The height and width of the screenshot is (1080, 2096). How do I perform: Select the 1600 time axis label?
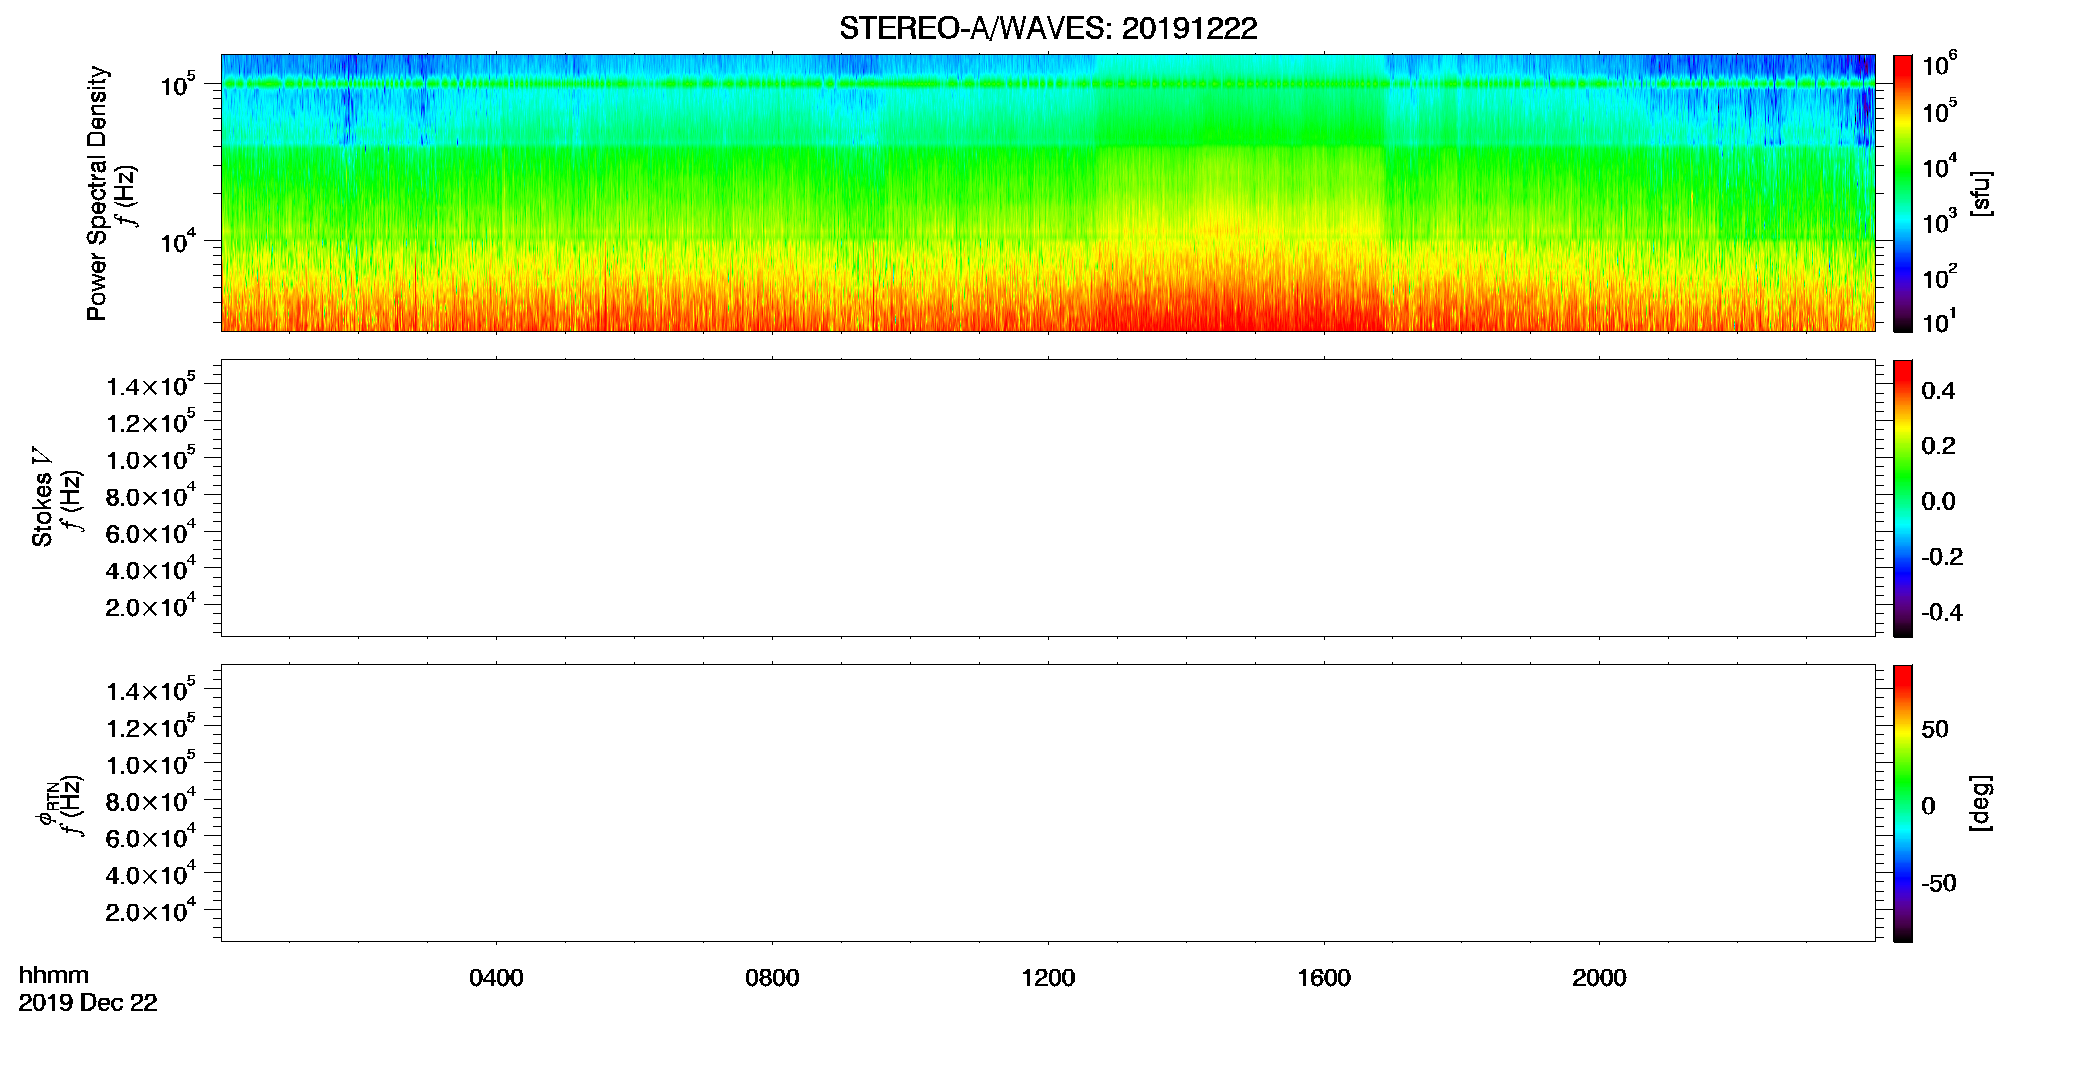point(1324,978)
